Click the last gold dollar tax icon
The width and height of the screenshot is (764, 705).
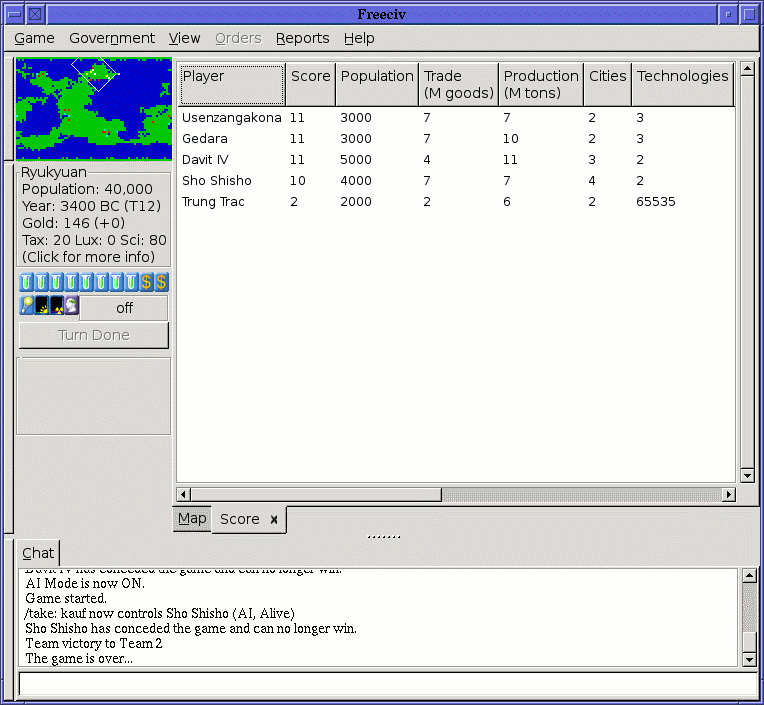click(x=161, y=282)
